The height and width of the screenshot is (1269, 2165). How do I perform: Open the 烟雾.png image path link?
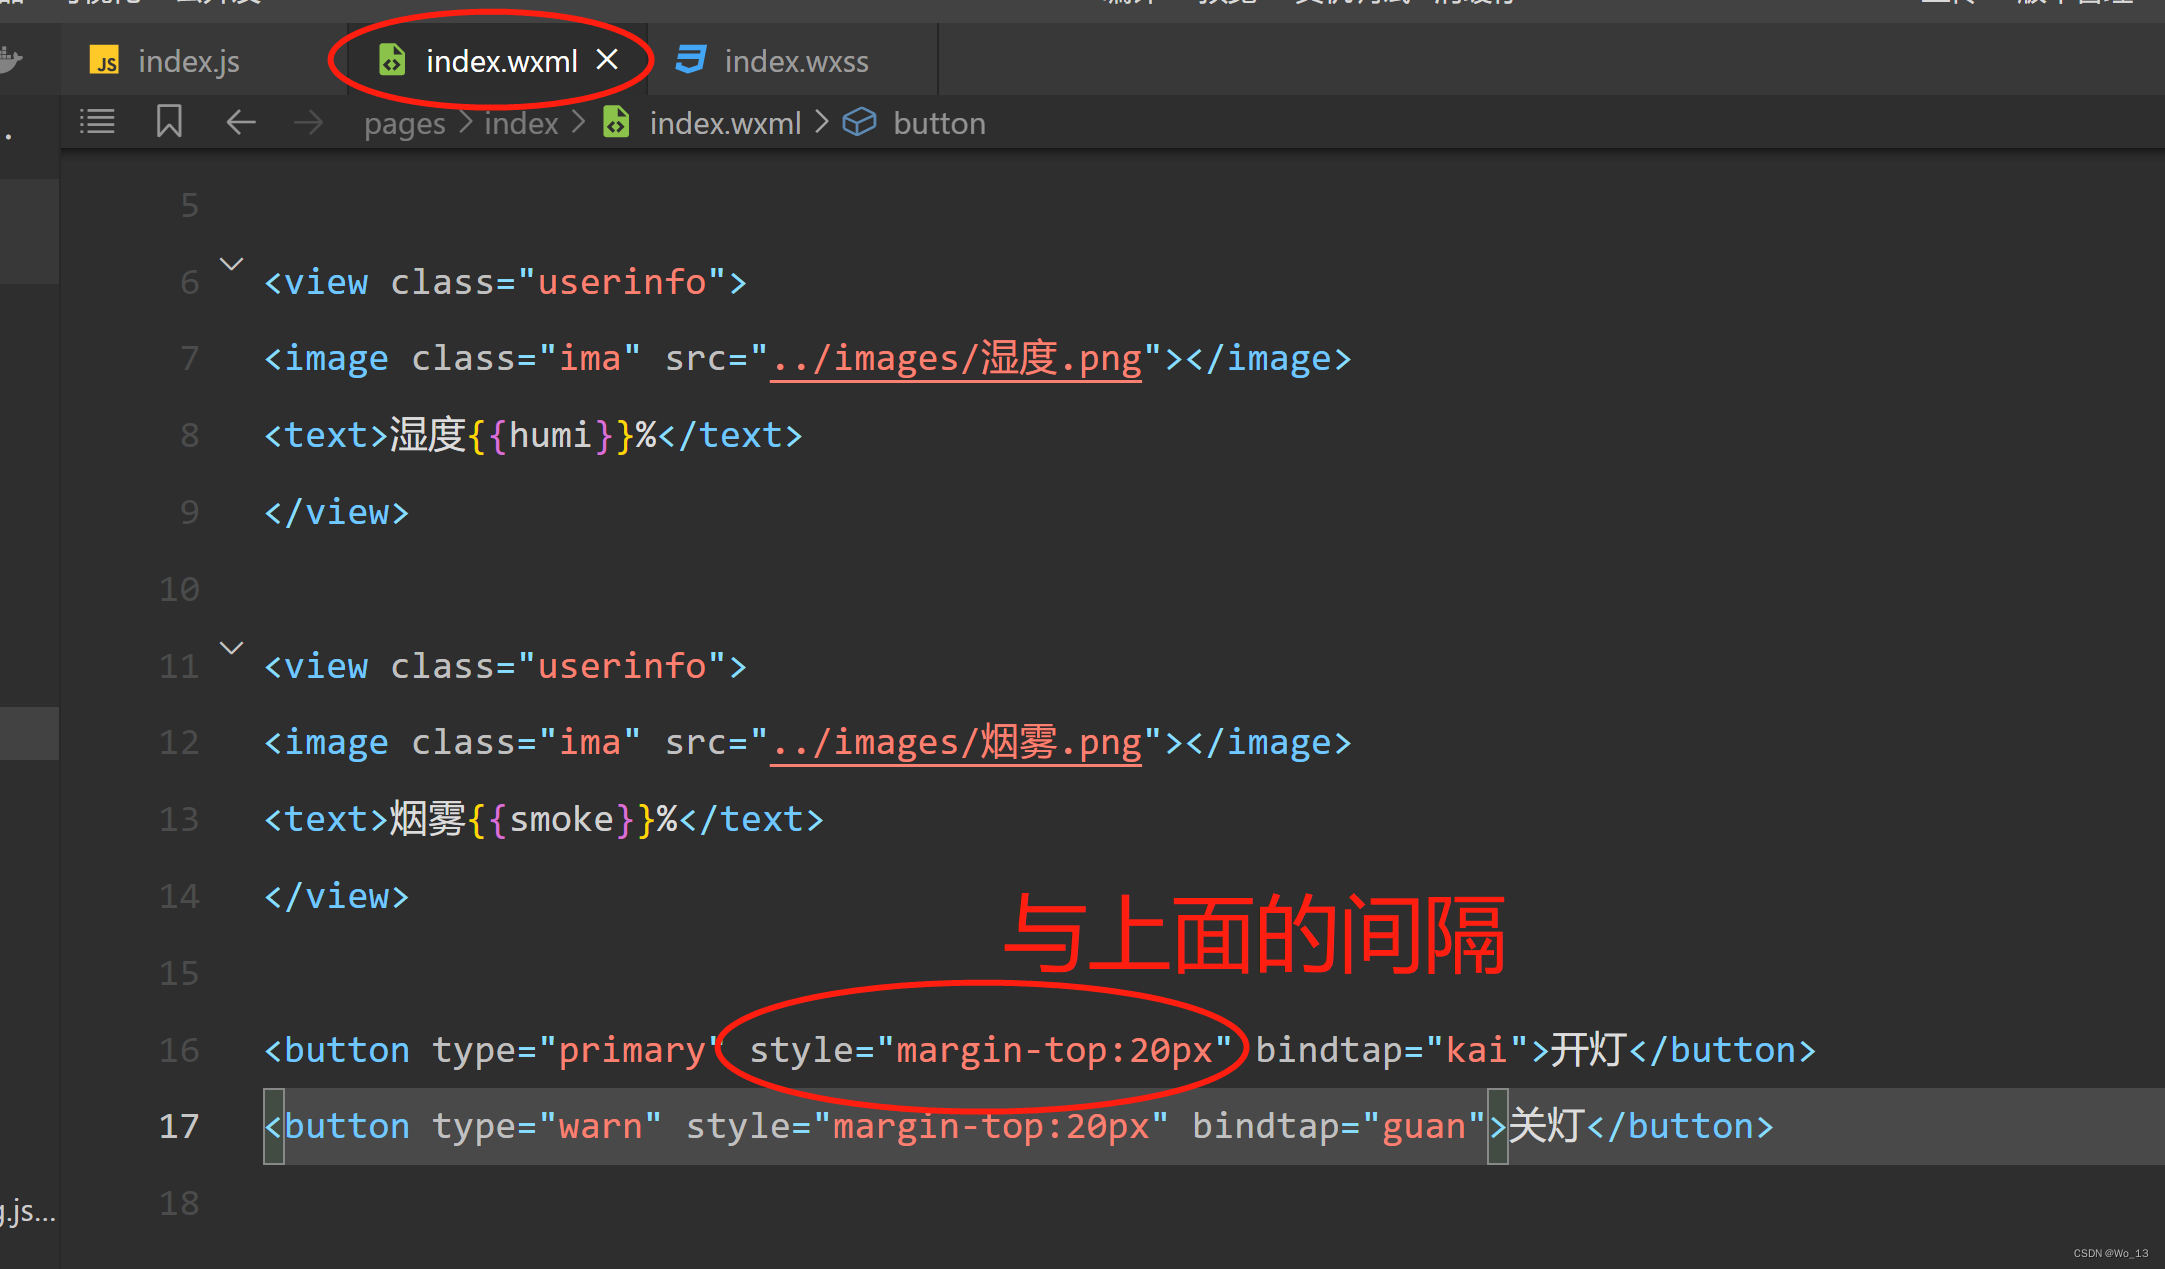click(x=955, y=743)
